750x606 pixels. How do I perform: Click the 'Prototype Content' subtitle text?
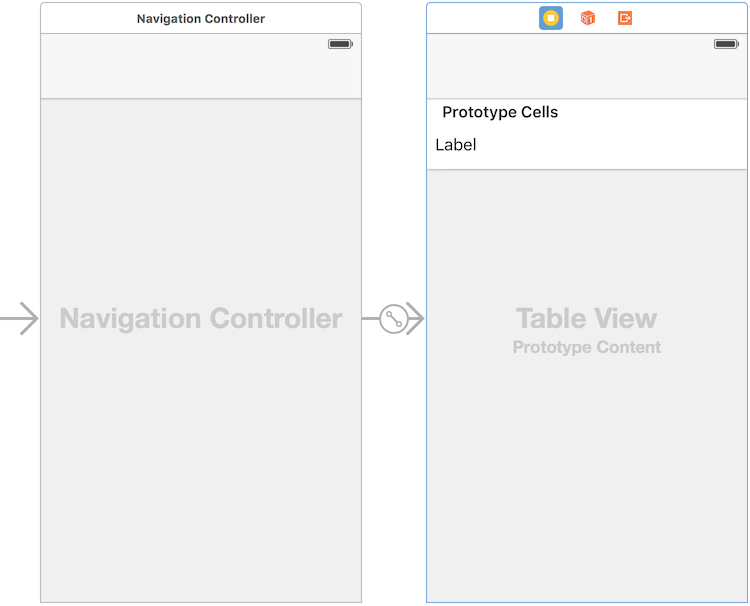[x=586, y=347]
